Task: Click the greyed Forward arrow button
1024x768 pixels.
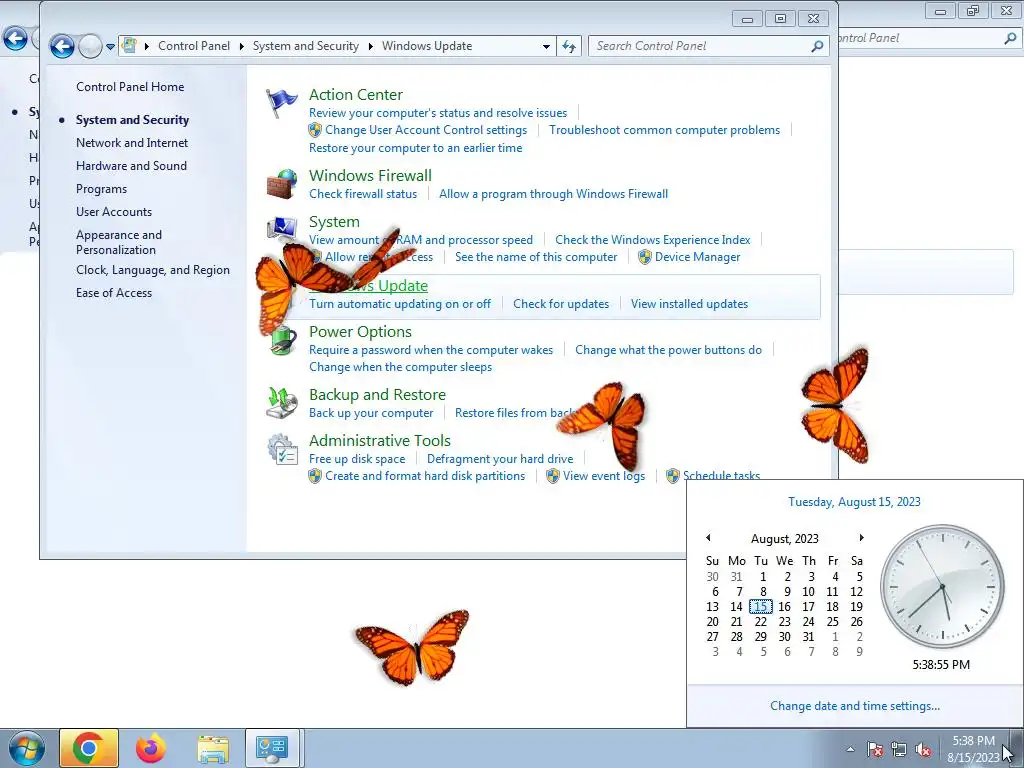Action: pos(90,46)
